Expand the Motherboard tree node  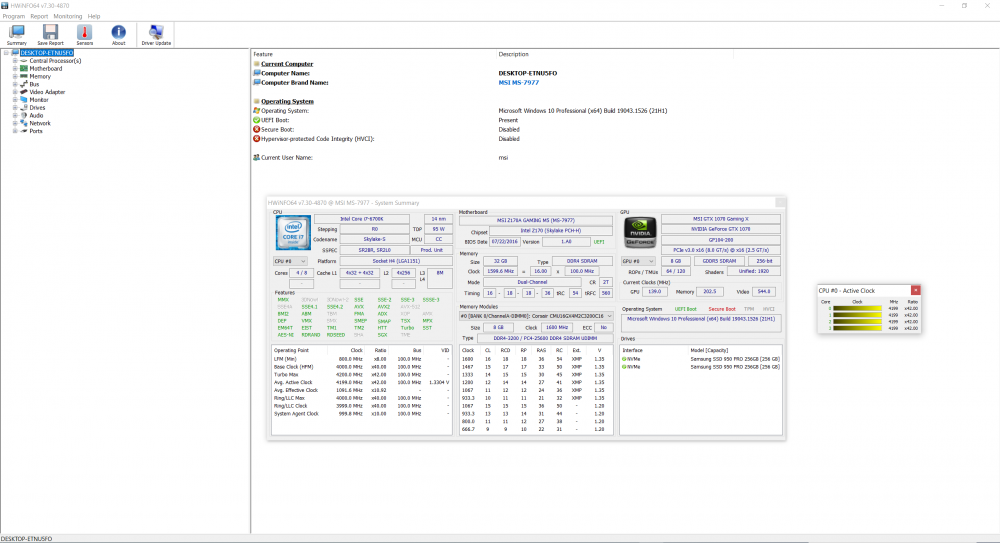pyautogui.click(x=15, y=68)
